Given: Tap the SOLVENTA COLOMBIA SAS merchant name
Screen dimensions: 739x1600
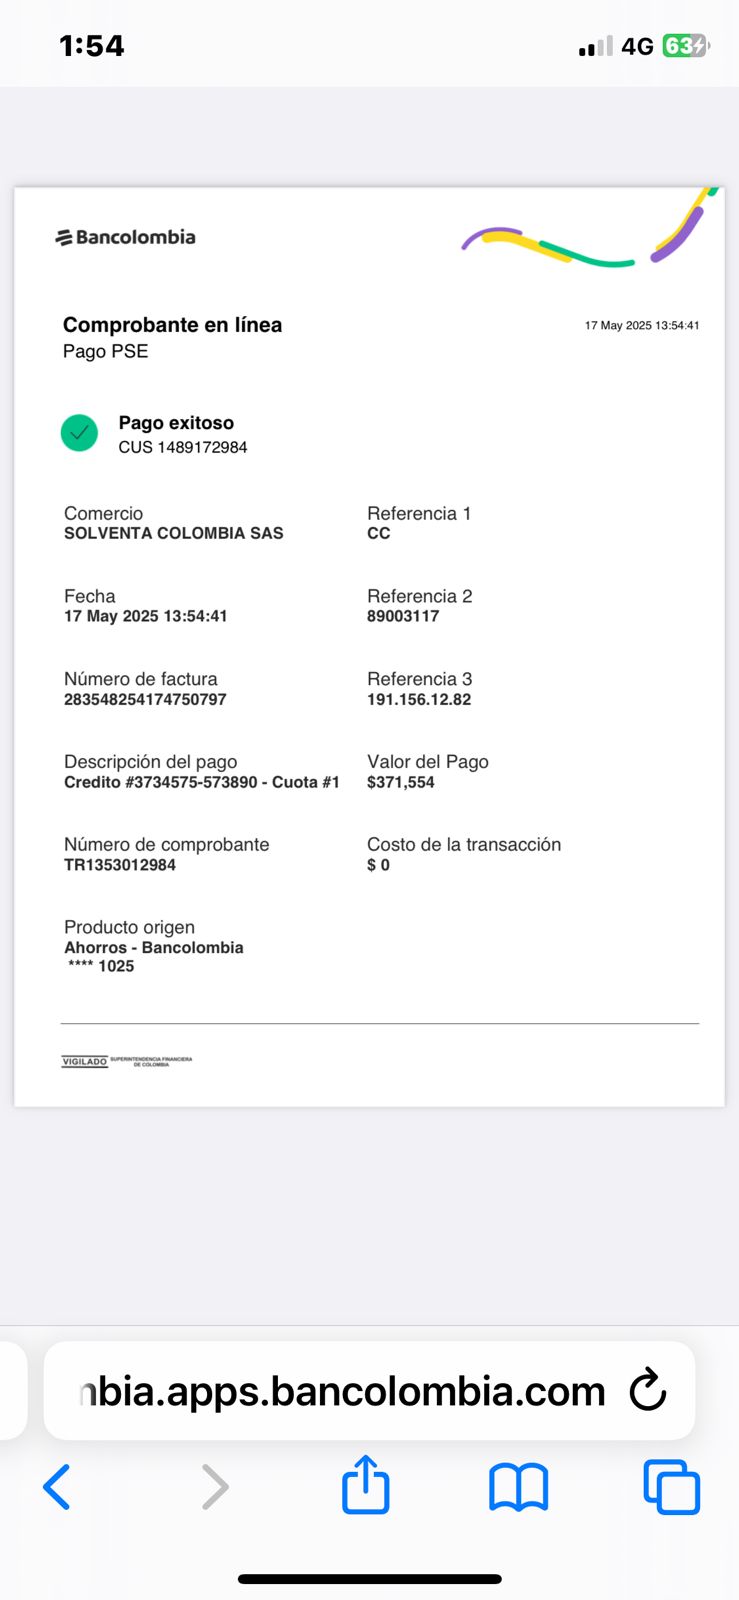Looking at the screenshot, I should click(174, 533).
